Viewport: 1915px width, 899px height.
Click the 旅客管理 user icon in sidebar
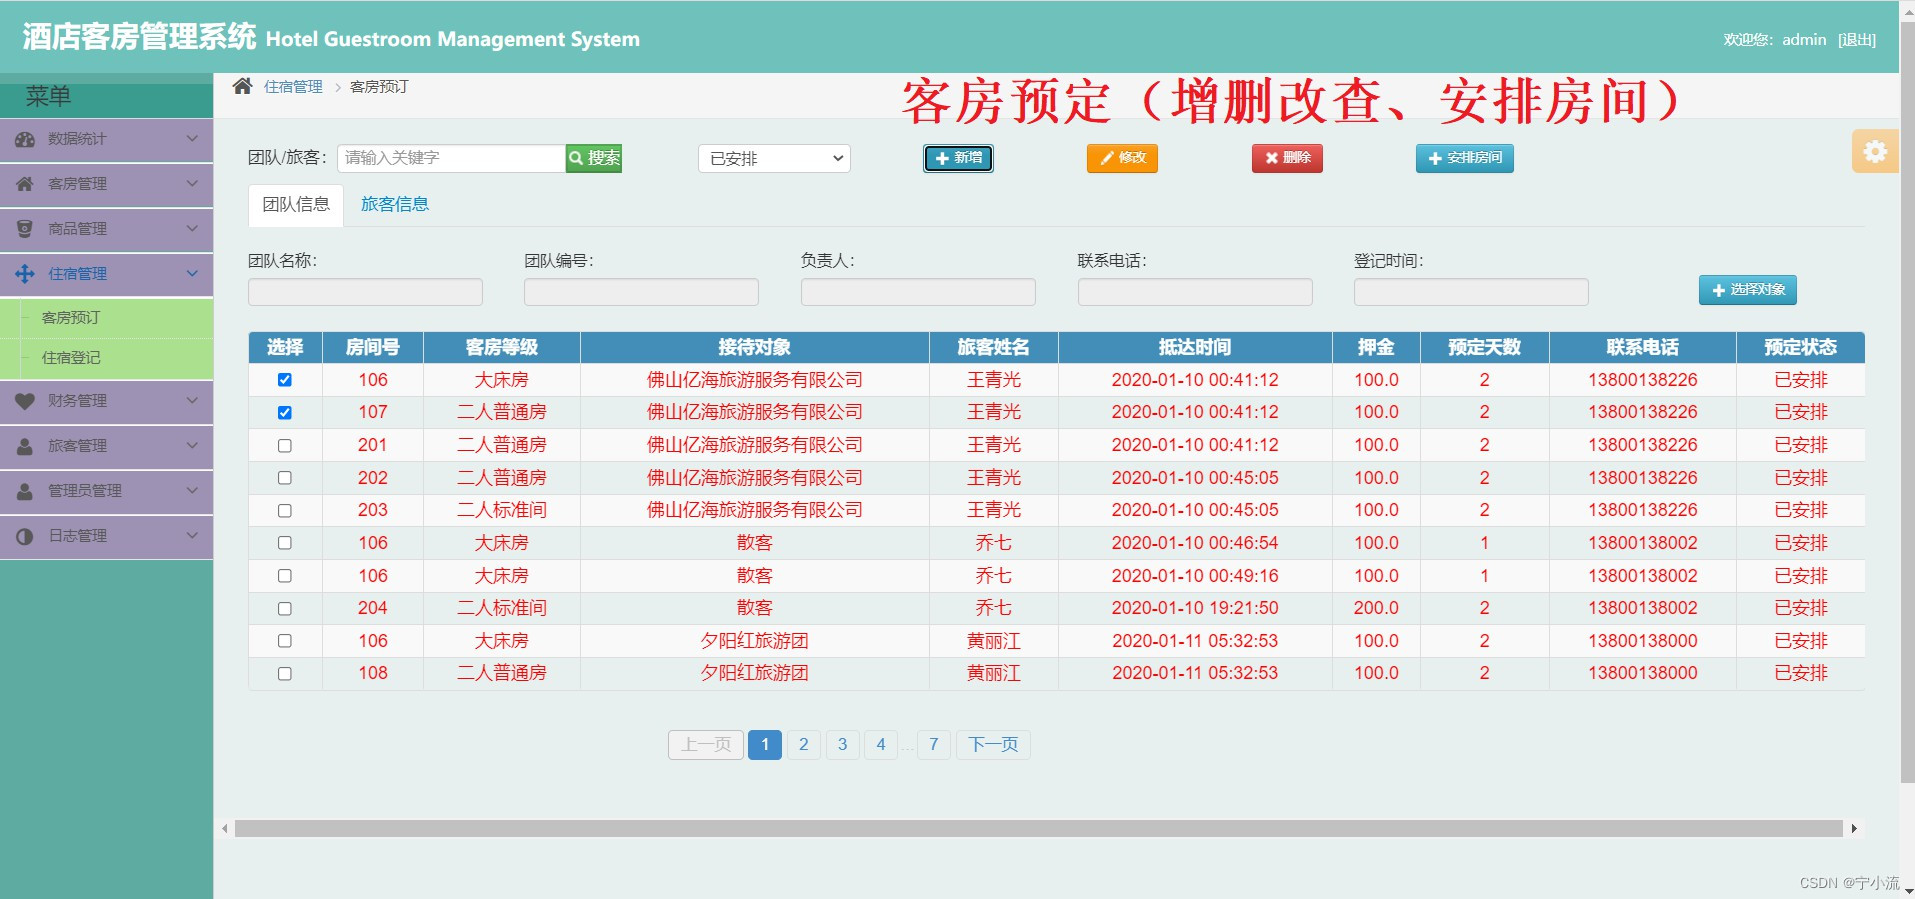(25, 446)
